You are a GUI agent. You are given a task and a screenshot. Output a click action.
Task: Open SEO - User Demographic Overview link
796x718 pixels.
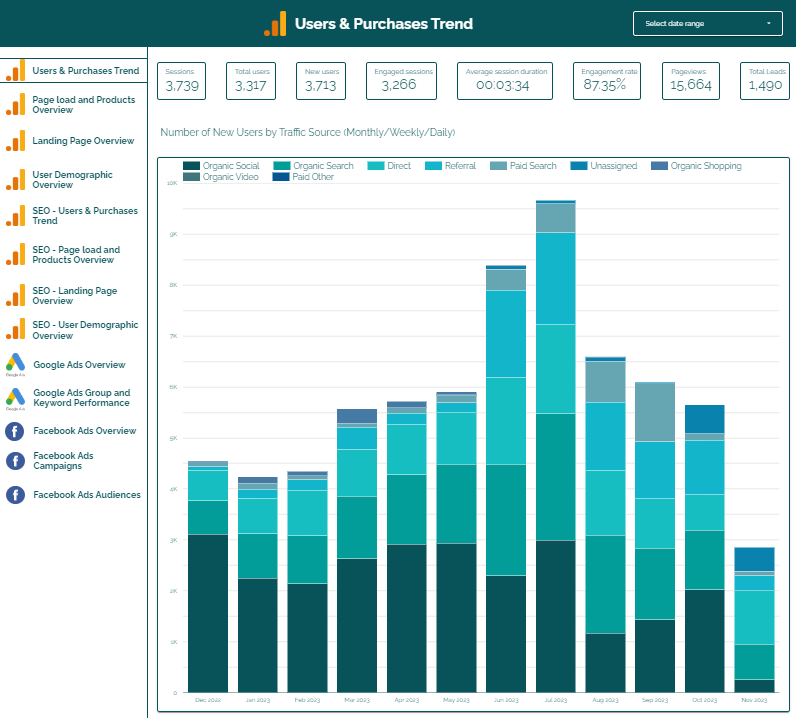point(85,330)
